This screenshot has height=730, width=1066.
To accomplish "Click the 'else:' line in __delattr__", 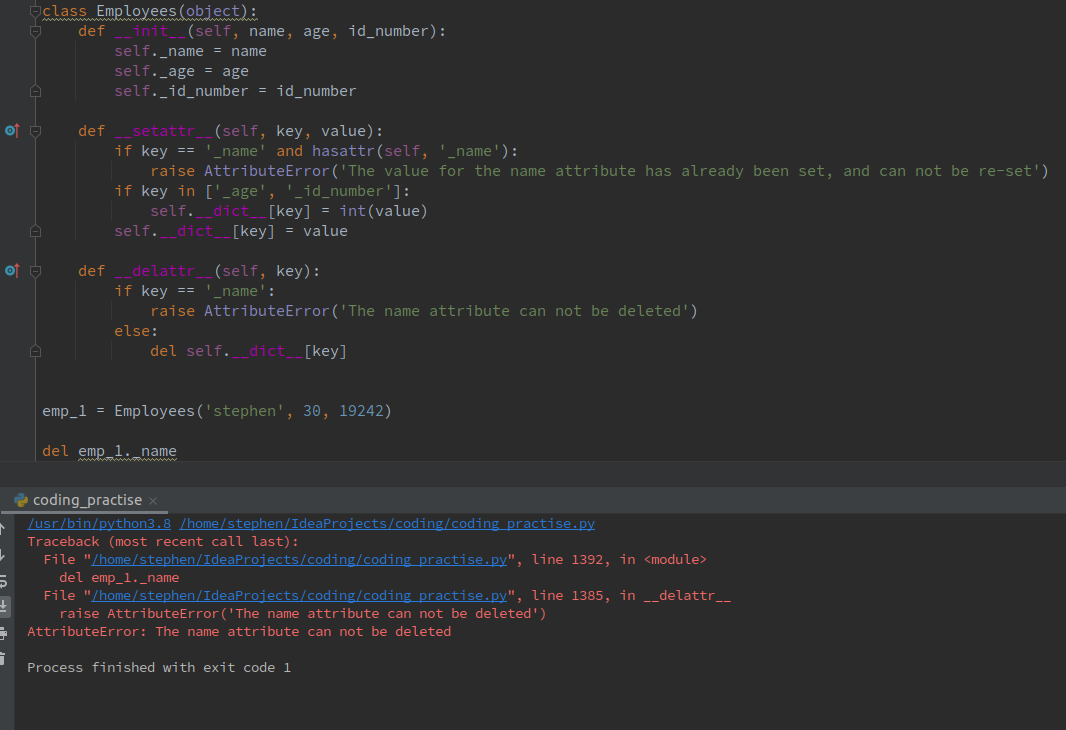I will pyautogui.click(x=136, y=331).
